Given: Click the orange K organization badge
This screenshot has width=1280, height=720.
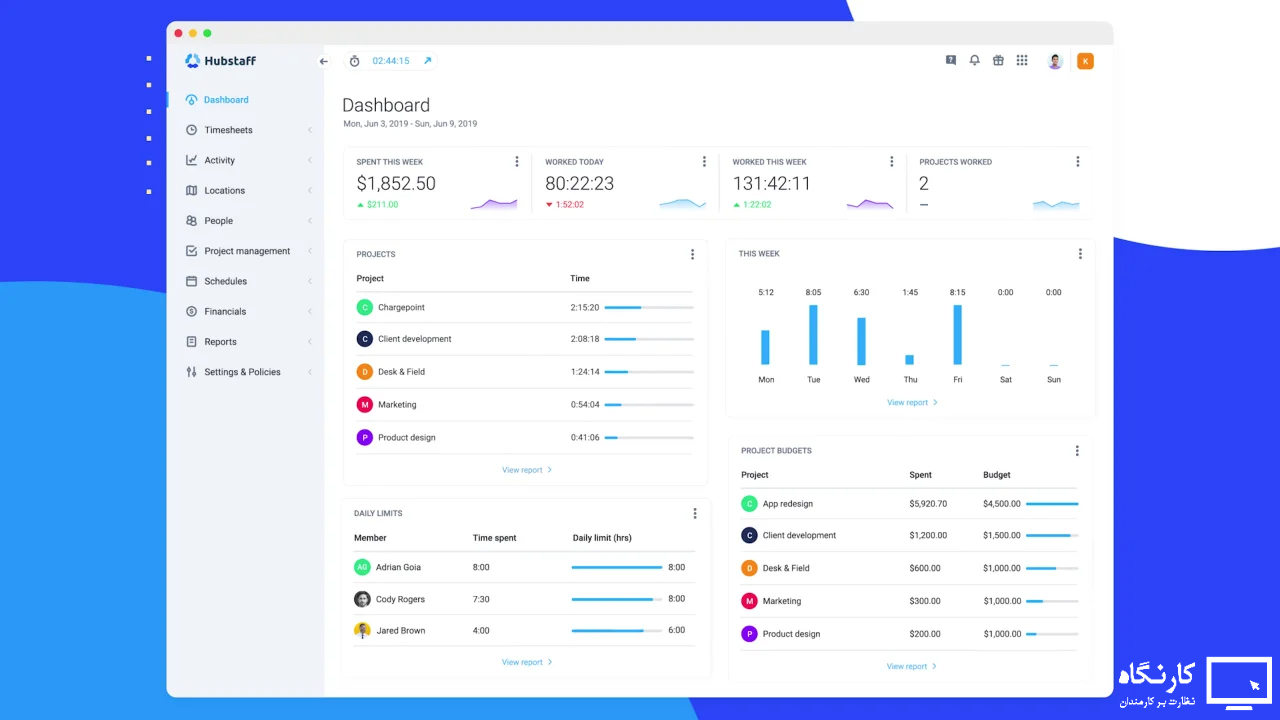Looking at the screenshot, I should 1085,61.
